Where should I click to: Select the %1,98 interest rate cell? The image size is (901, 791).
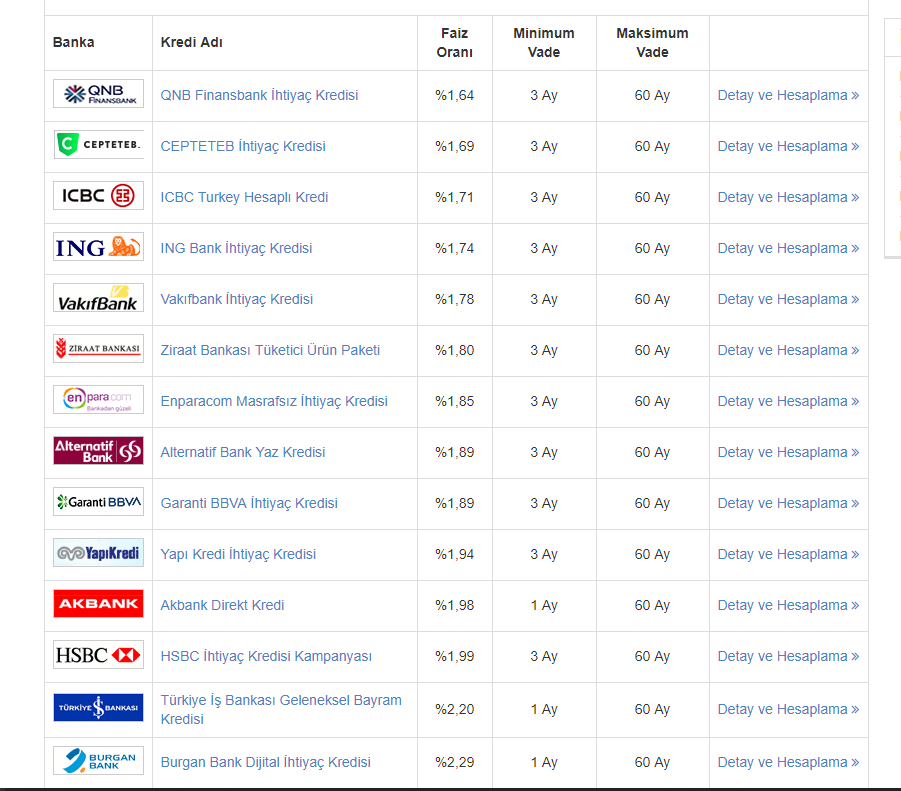click(x=455, y=605)
